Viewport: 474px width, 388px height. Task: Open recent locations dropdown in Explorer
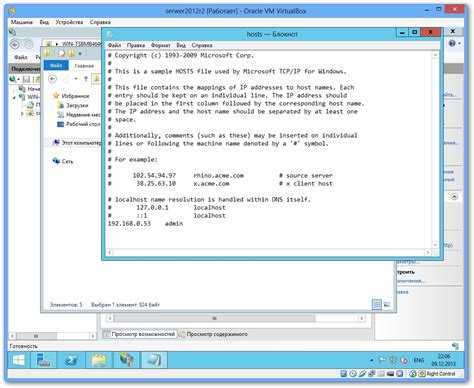click(x=76, y=79)
